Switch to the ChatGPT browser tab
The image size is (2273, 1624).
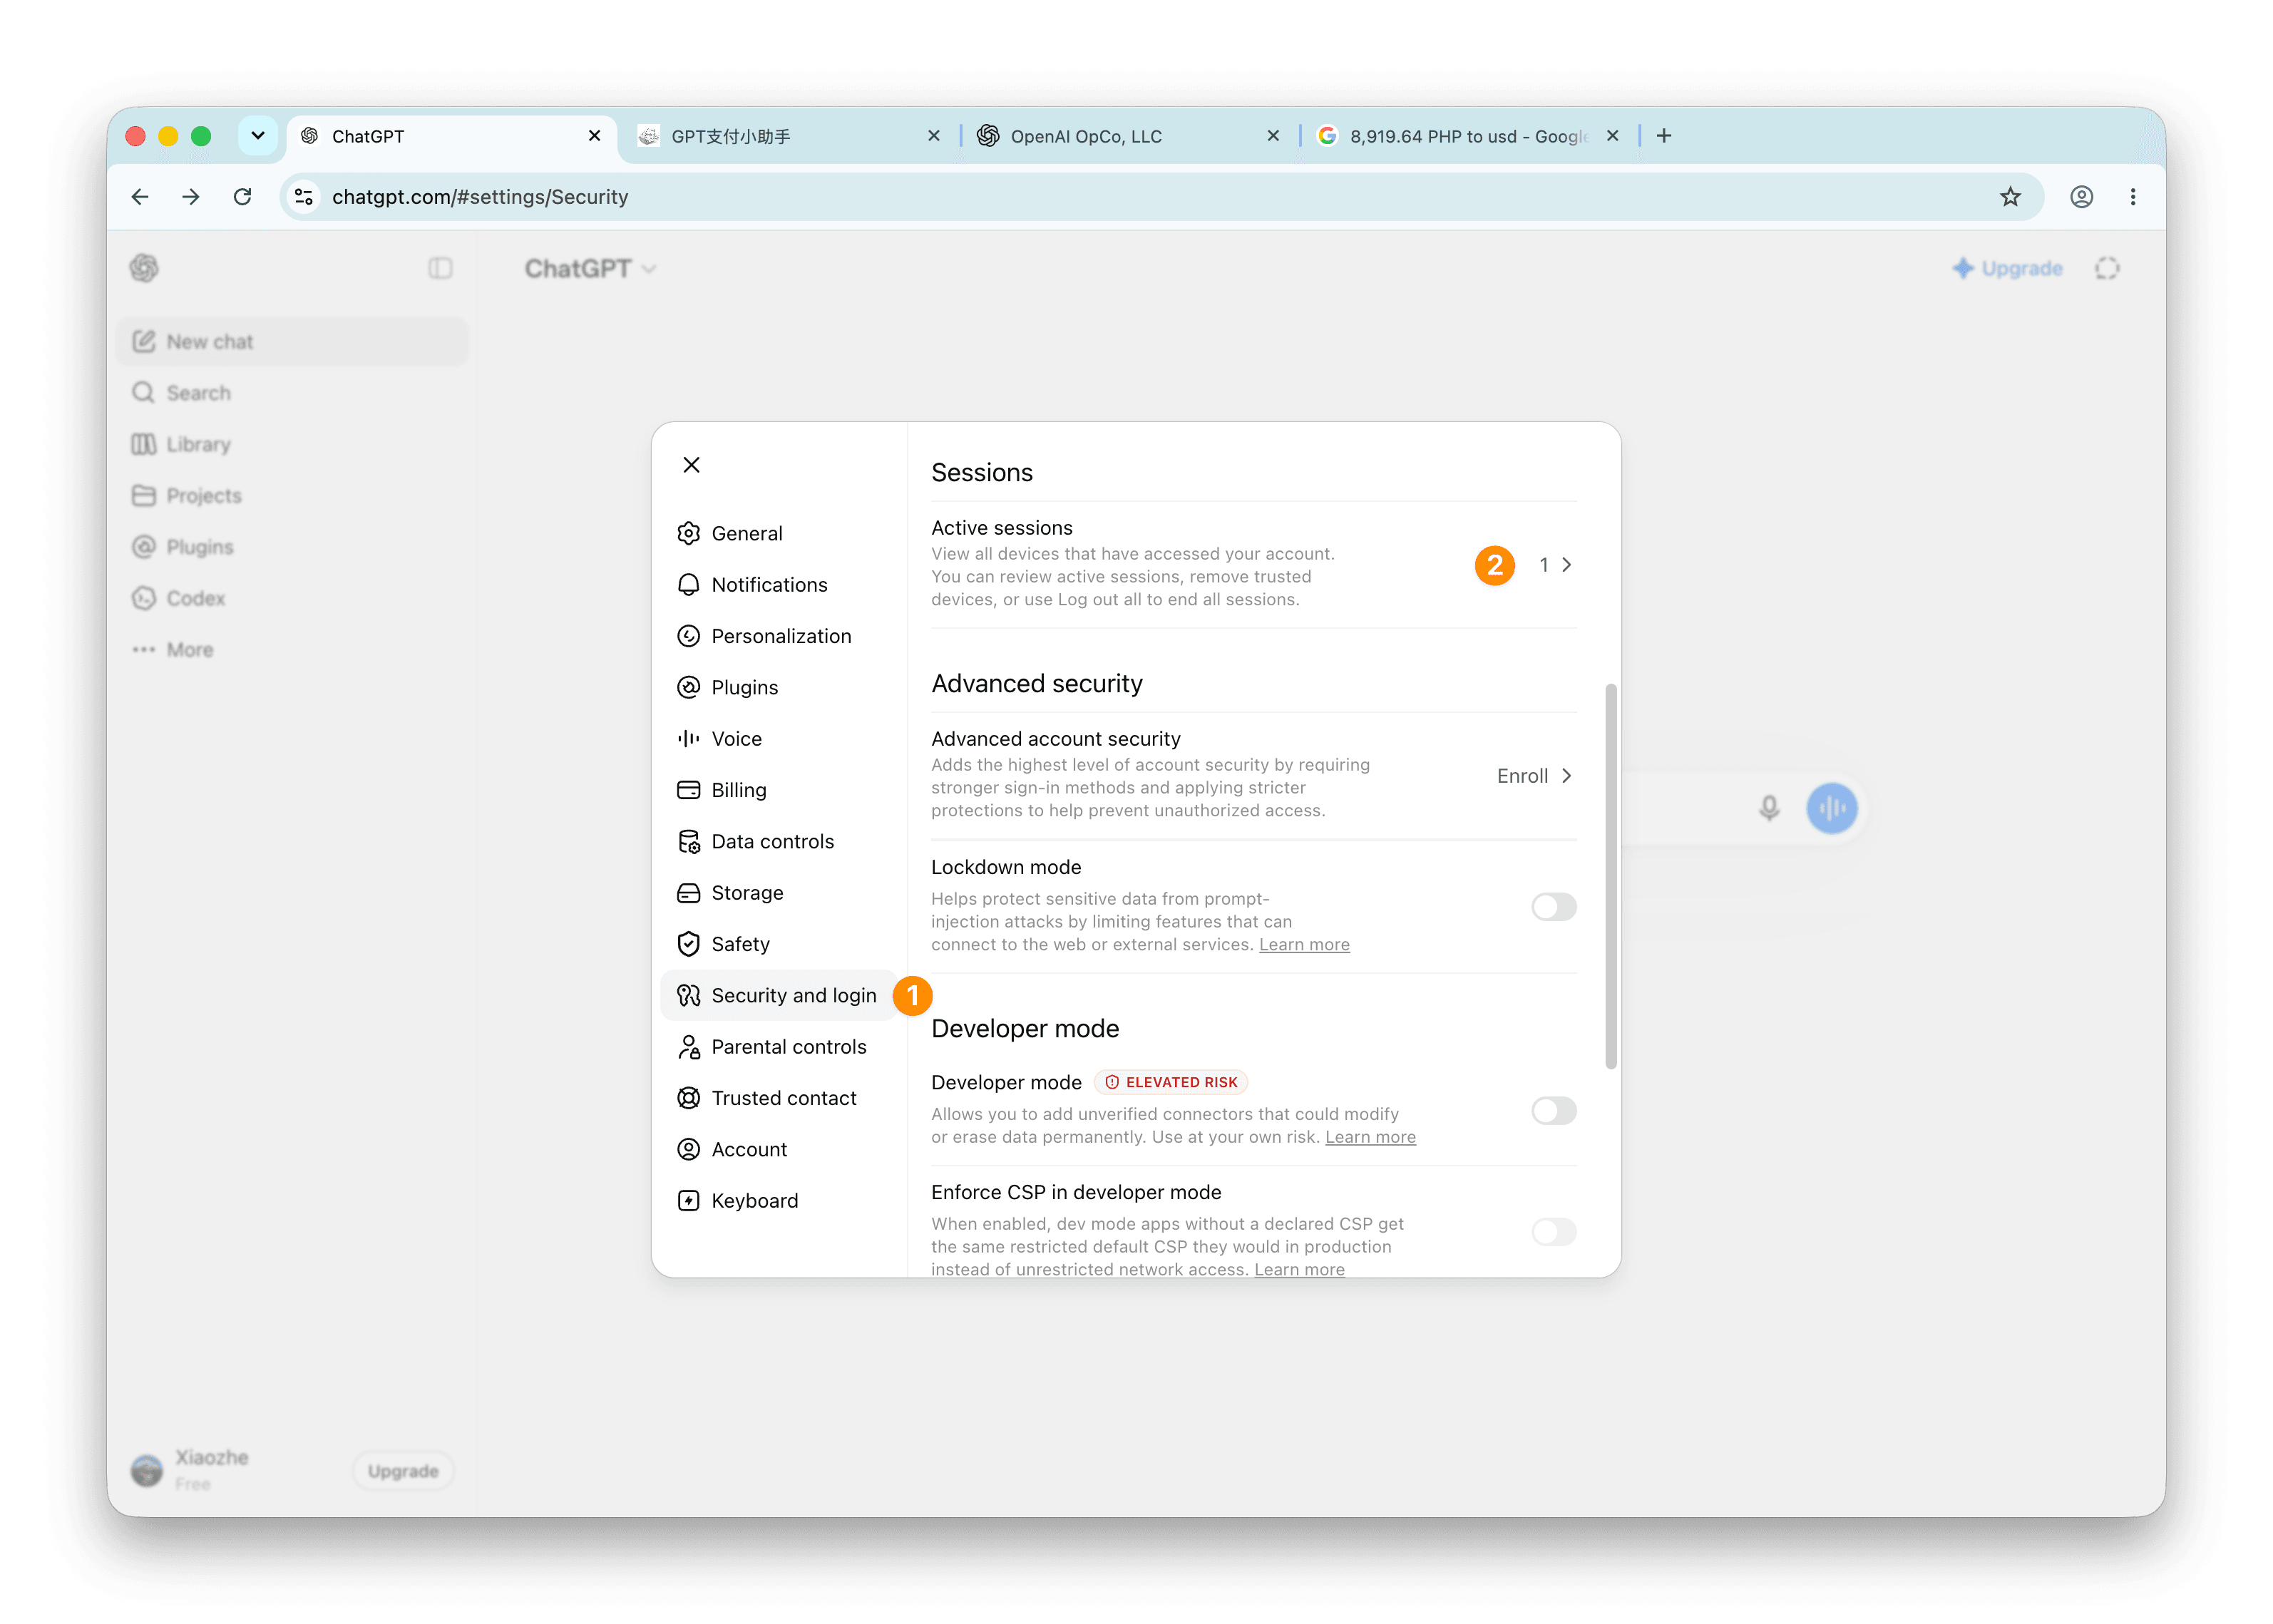point(451,137)
